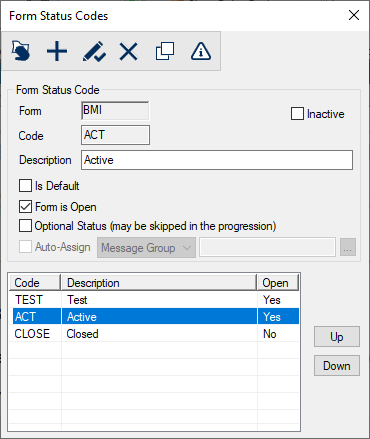Sort by the Code column header

(x=35, y=283)
